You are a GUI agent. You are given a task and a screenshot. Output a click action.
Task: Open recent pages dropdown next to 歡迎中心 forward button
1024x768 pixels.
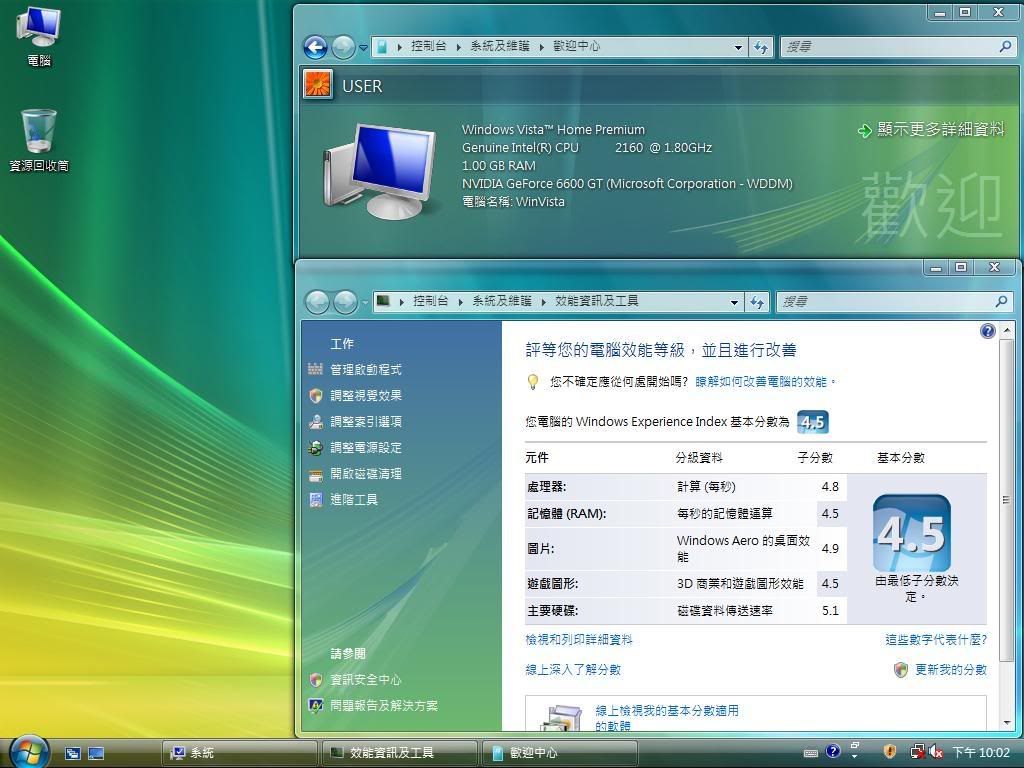(x=363, y=47)
